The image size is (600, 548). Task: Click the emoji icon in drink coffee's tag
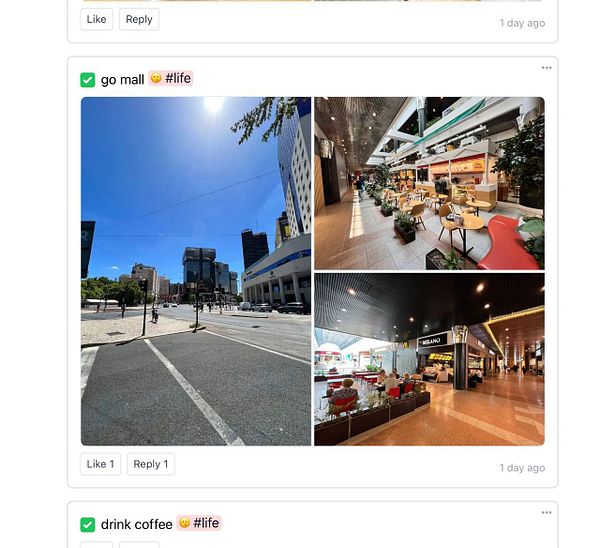coord(184,523)
